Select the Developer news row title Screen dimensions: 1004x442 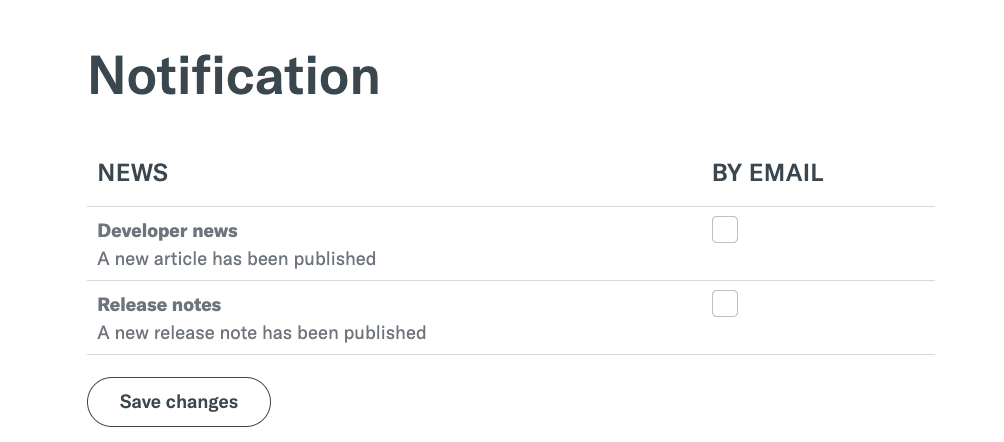(167, 231)
